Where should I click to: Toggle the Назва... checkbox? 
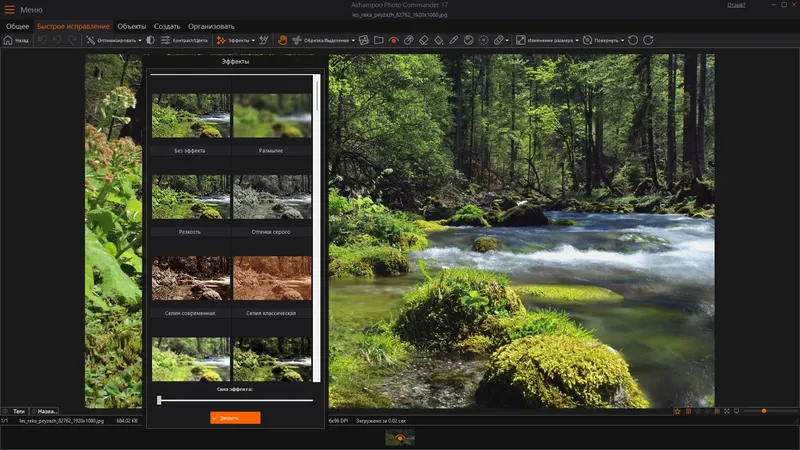click(x=34, y=411)
